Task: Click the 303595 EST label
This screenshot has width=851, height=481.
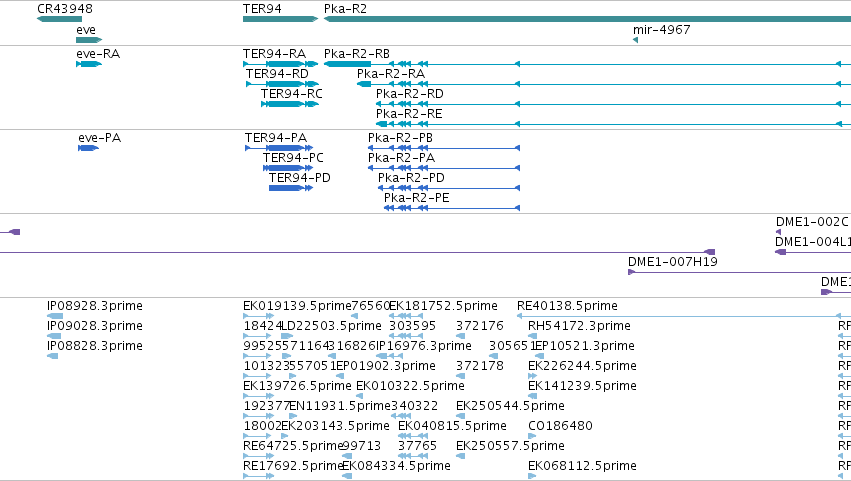Action: (x=412, y=326)
